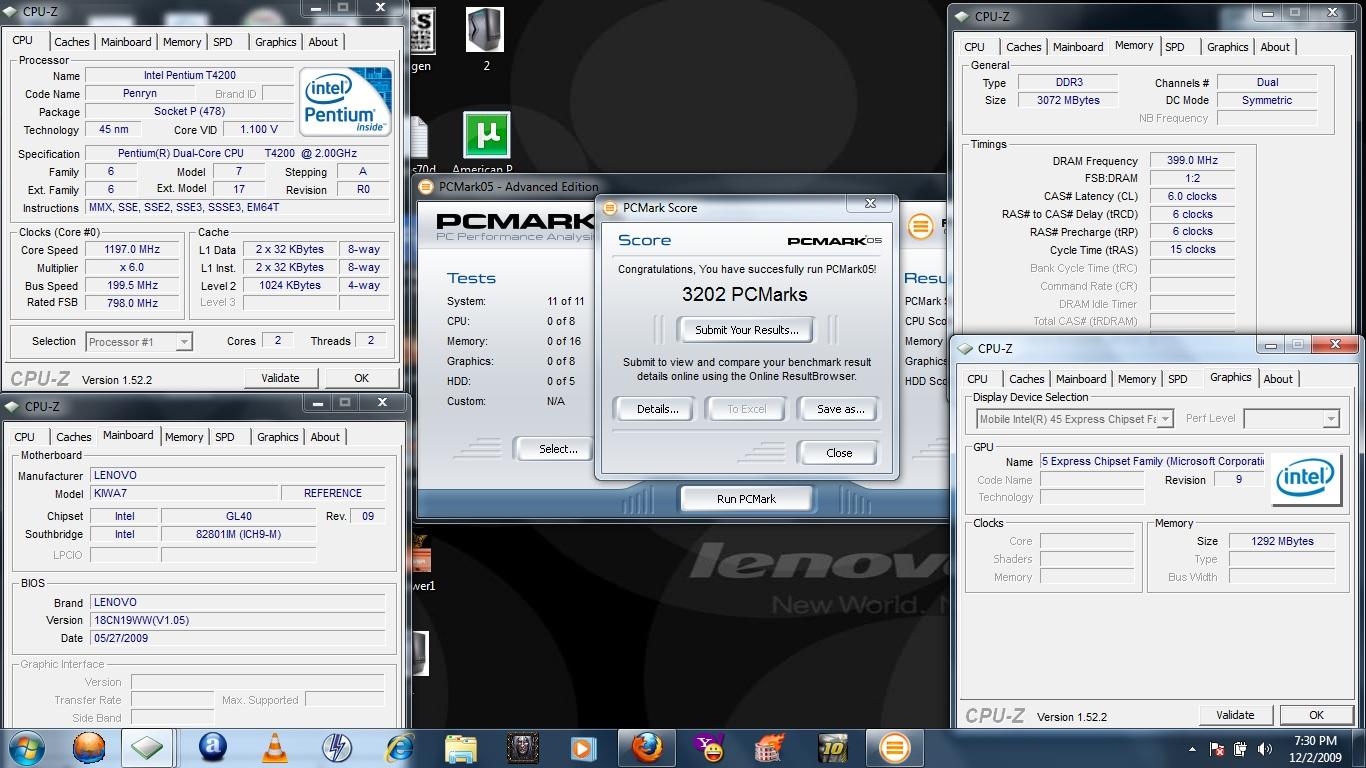
Task: Open VLC media player from taskbar
Action: click(x=274, y=747)
